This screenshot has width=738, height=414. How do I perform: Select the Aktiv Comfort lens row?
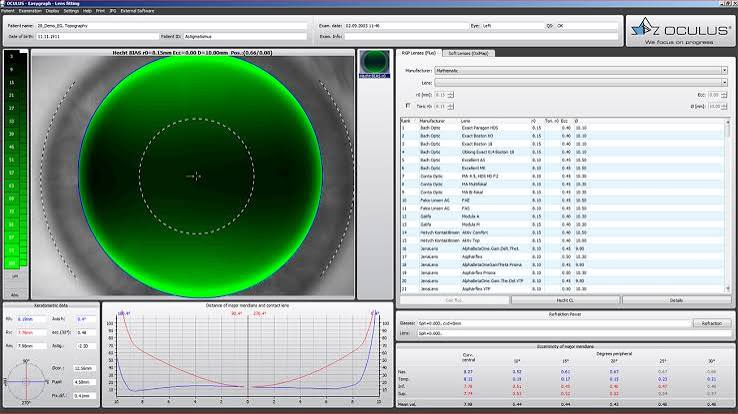click(562, 232)
